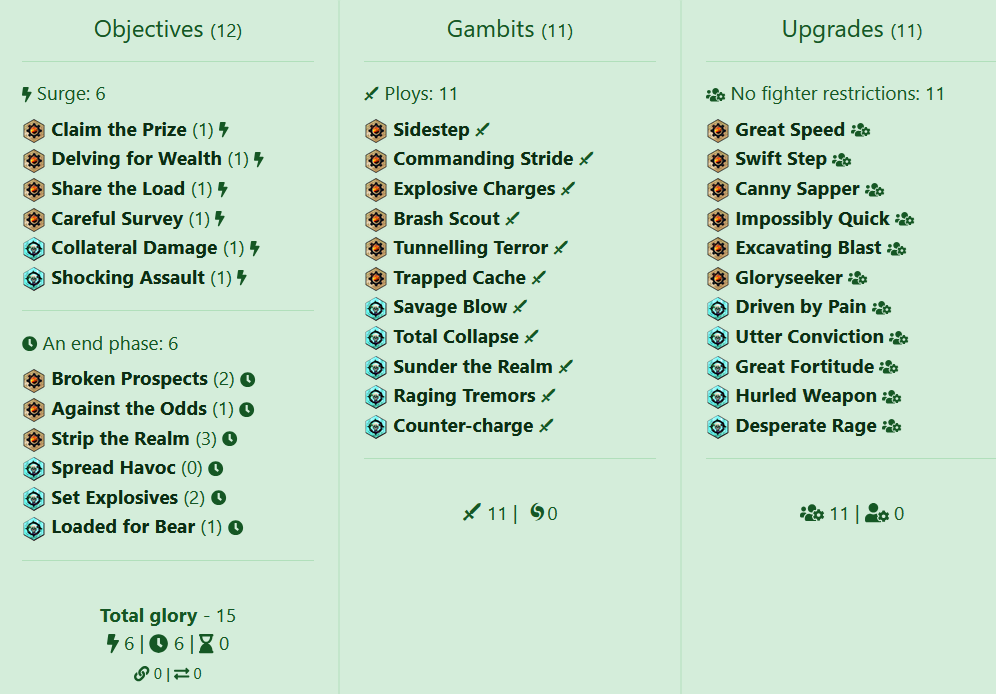This screenshot has height=694, width=996.
Task: Open the Hurled Weapon upgrade card
Action: tap(805, 397)
